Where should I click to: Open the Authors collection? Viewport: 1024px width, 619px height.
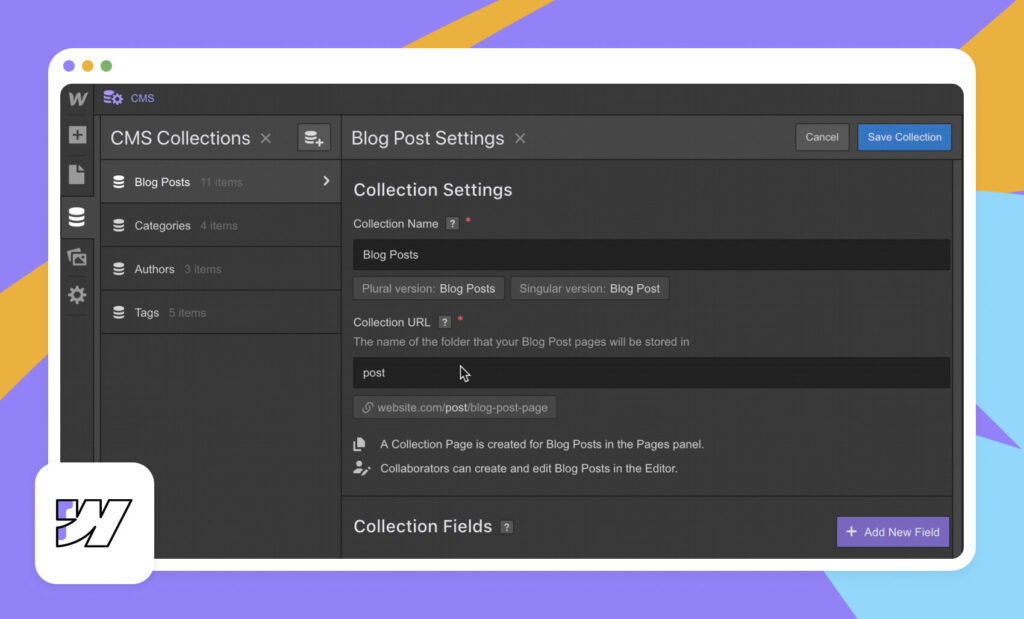tap(221, 269)
